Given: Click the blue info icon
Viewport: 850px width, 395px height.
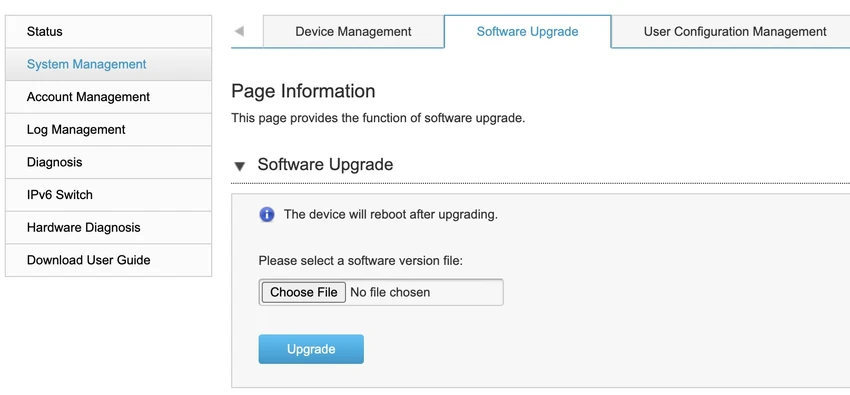Looking at the screenshot, I should [x=267, y=215].
